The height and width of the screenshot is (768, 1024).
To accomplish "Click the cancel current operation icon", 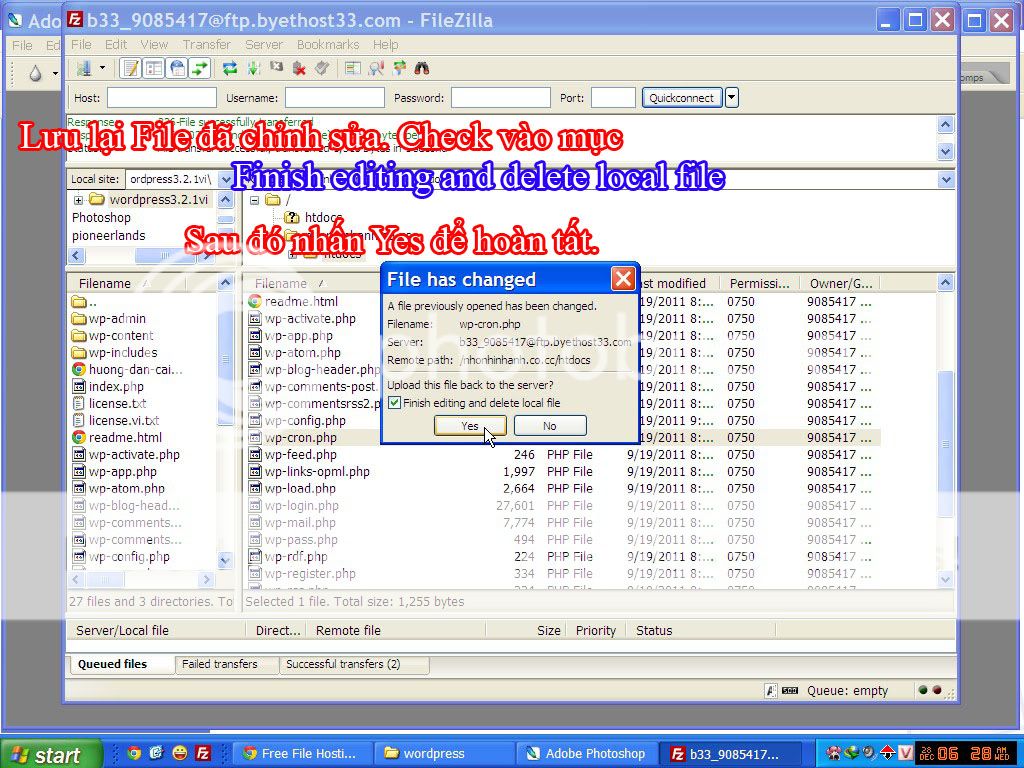I will pos(276,68).
